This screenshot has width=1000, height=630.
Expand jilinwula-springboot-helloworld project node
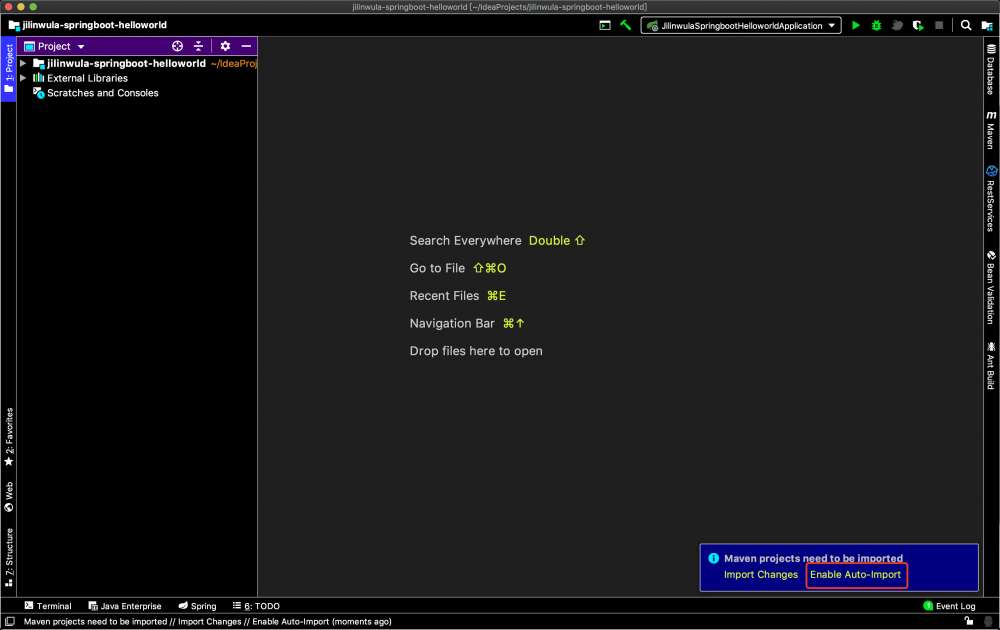click(23, 63)
